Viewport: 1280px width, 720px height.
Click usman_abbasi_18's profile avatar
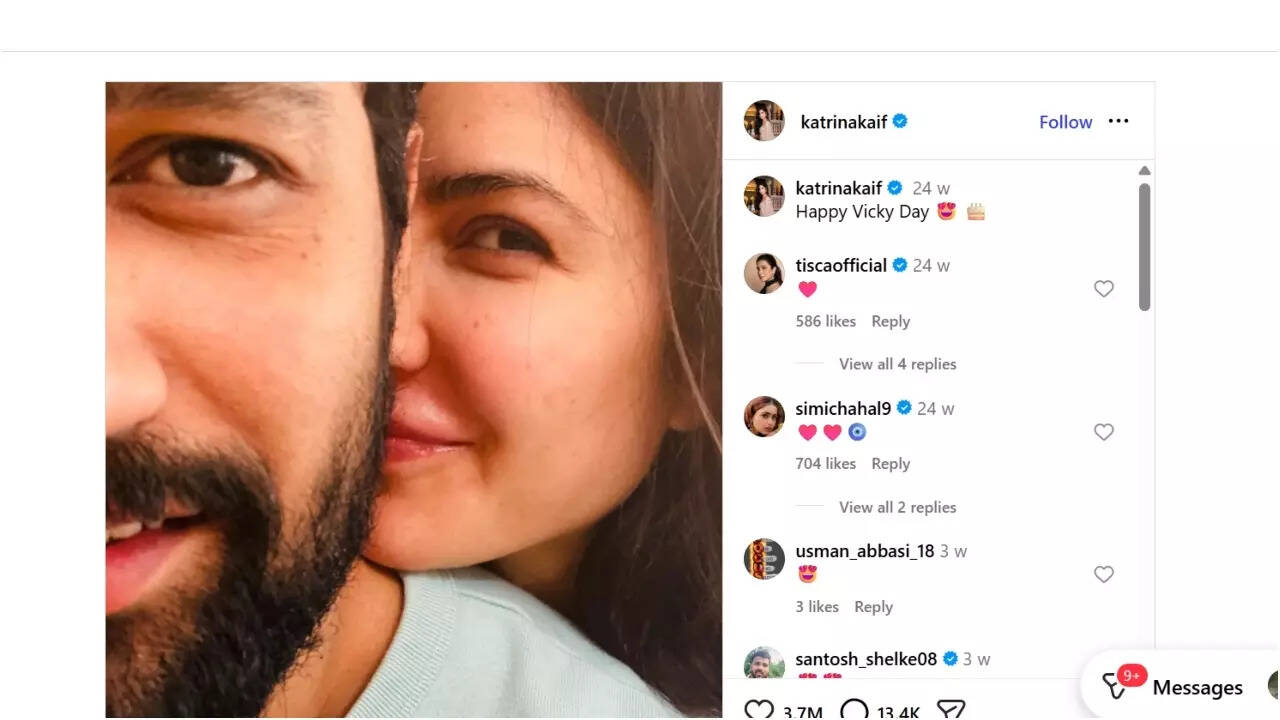pos(764,559)
